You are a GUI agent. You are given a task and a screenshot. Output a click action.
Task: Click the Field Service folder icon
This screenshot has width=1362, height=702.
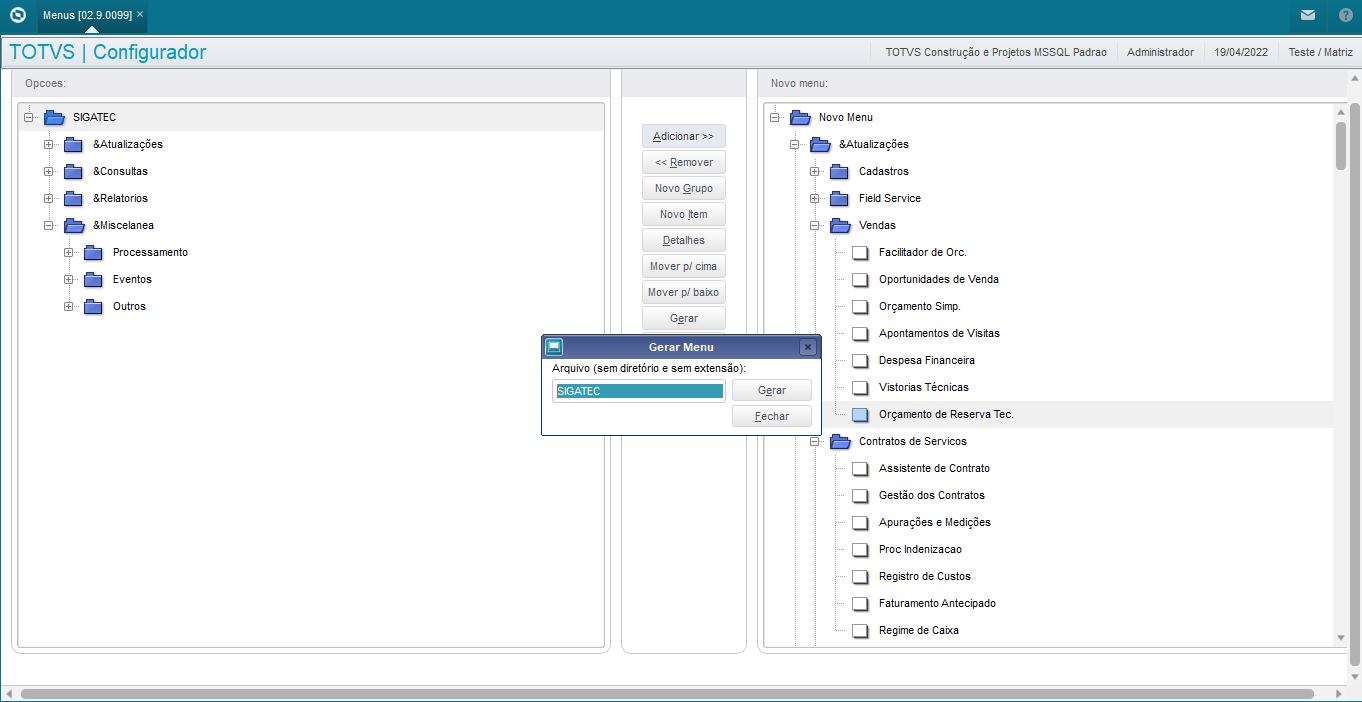click(x=839, y=198)
